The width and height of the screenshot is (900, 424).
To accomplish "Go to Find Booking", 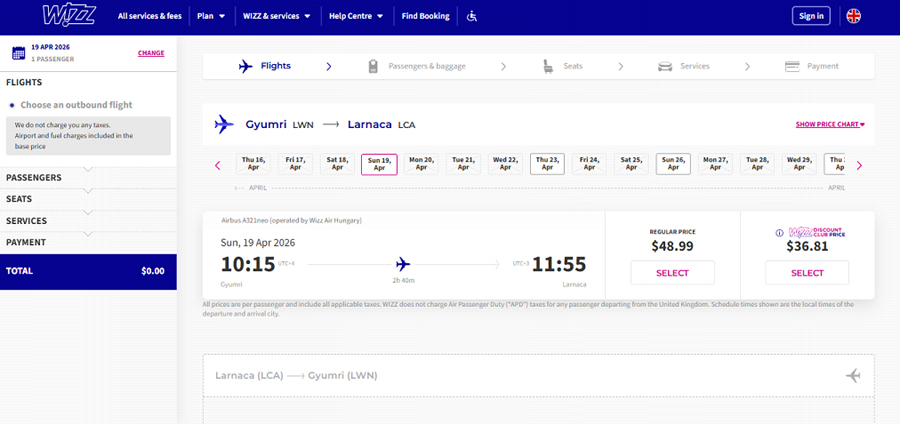I will click(425, 16).
